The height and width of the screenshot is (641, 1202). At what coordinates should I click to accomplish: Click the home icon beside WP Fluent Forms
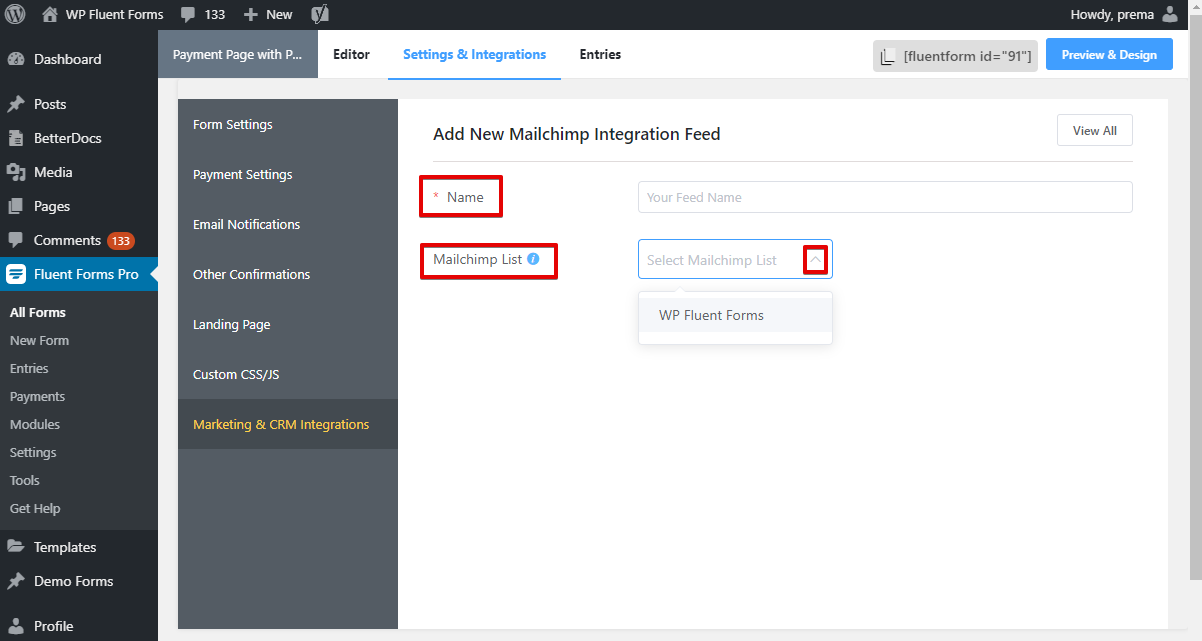[50, 14]
